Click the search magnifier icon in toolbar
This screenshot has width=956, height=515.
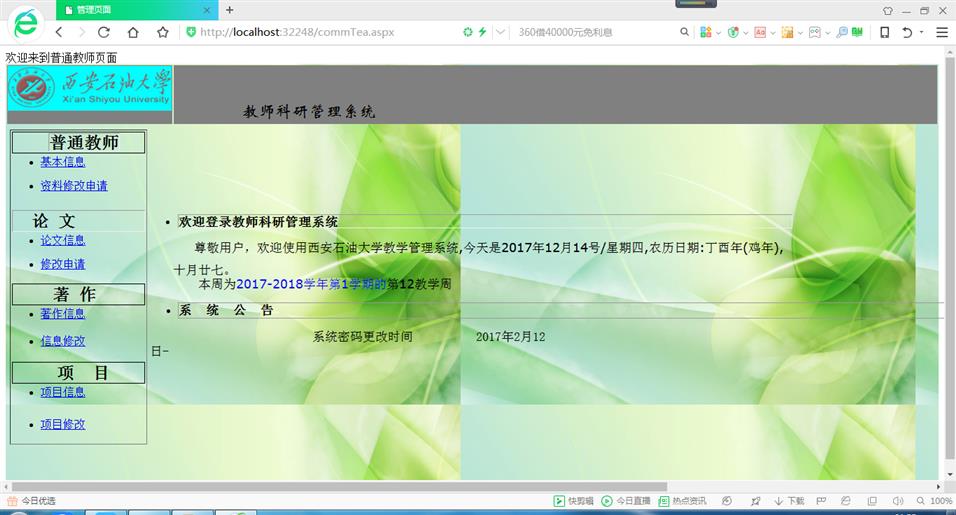685,32
